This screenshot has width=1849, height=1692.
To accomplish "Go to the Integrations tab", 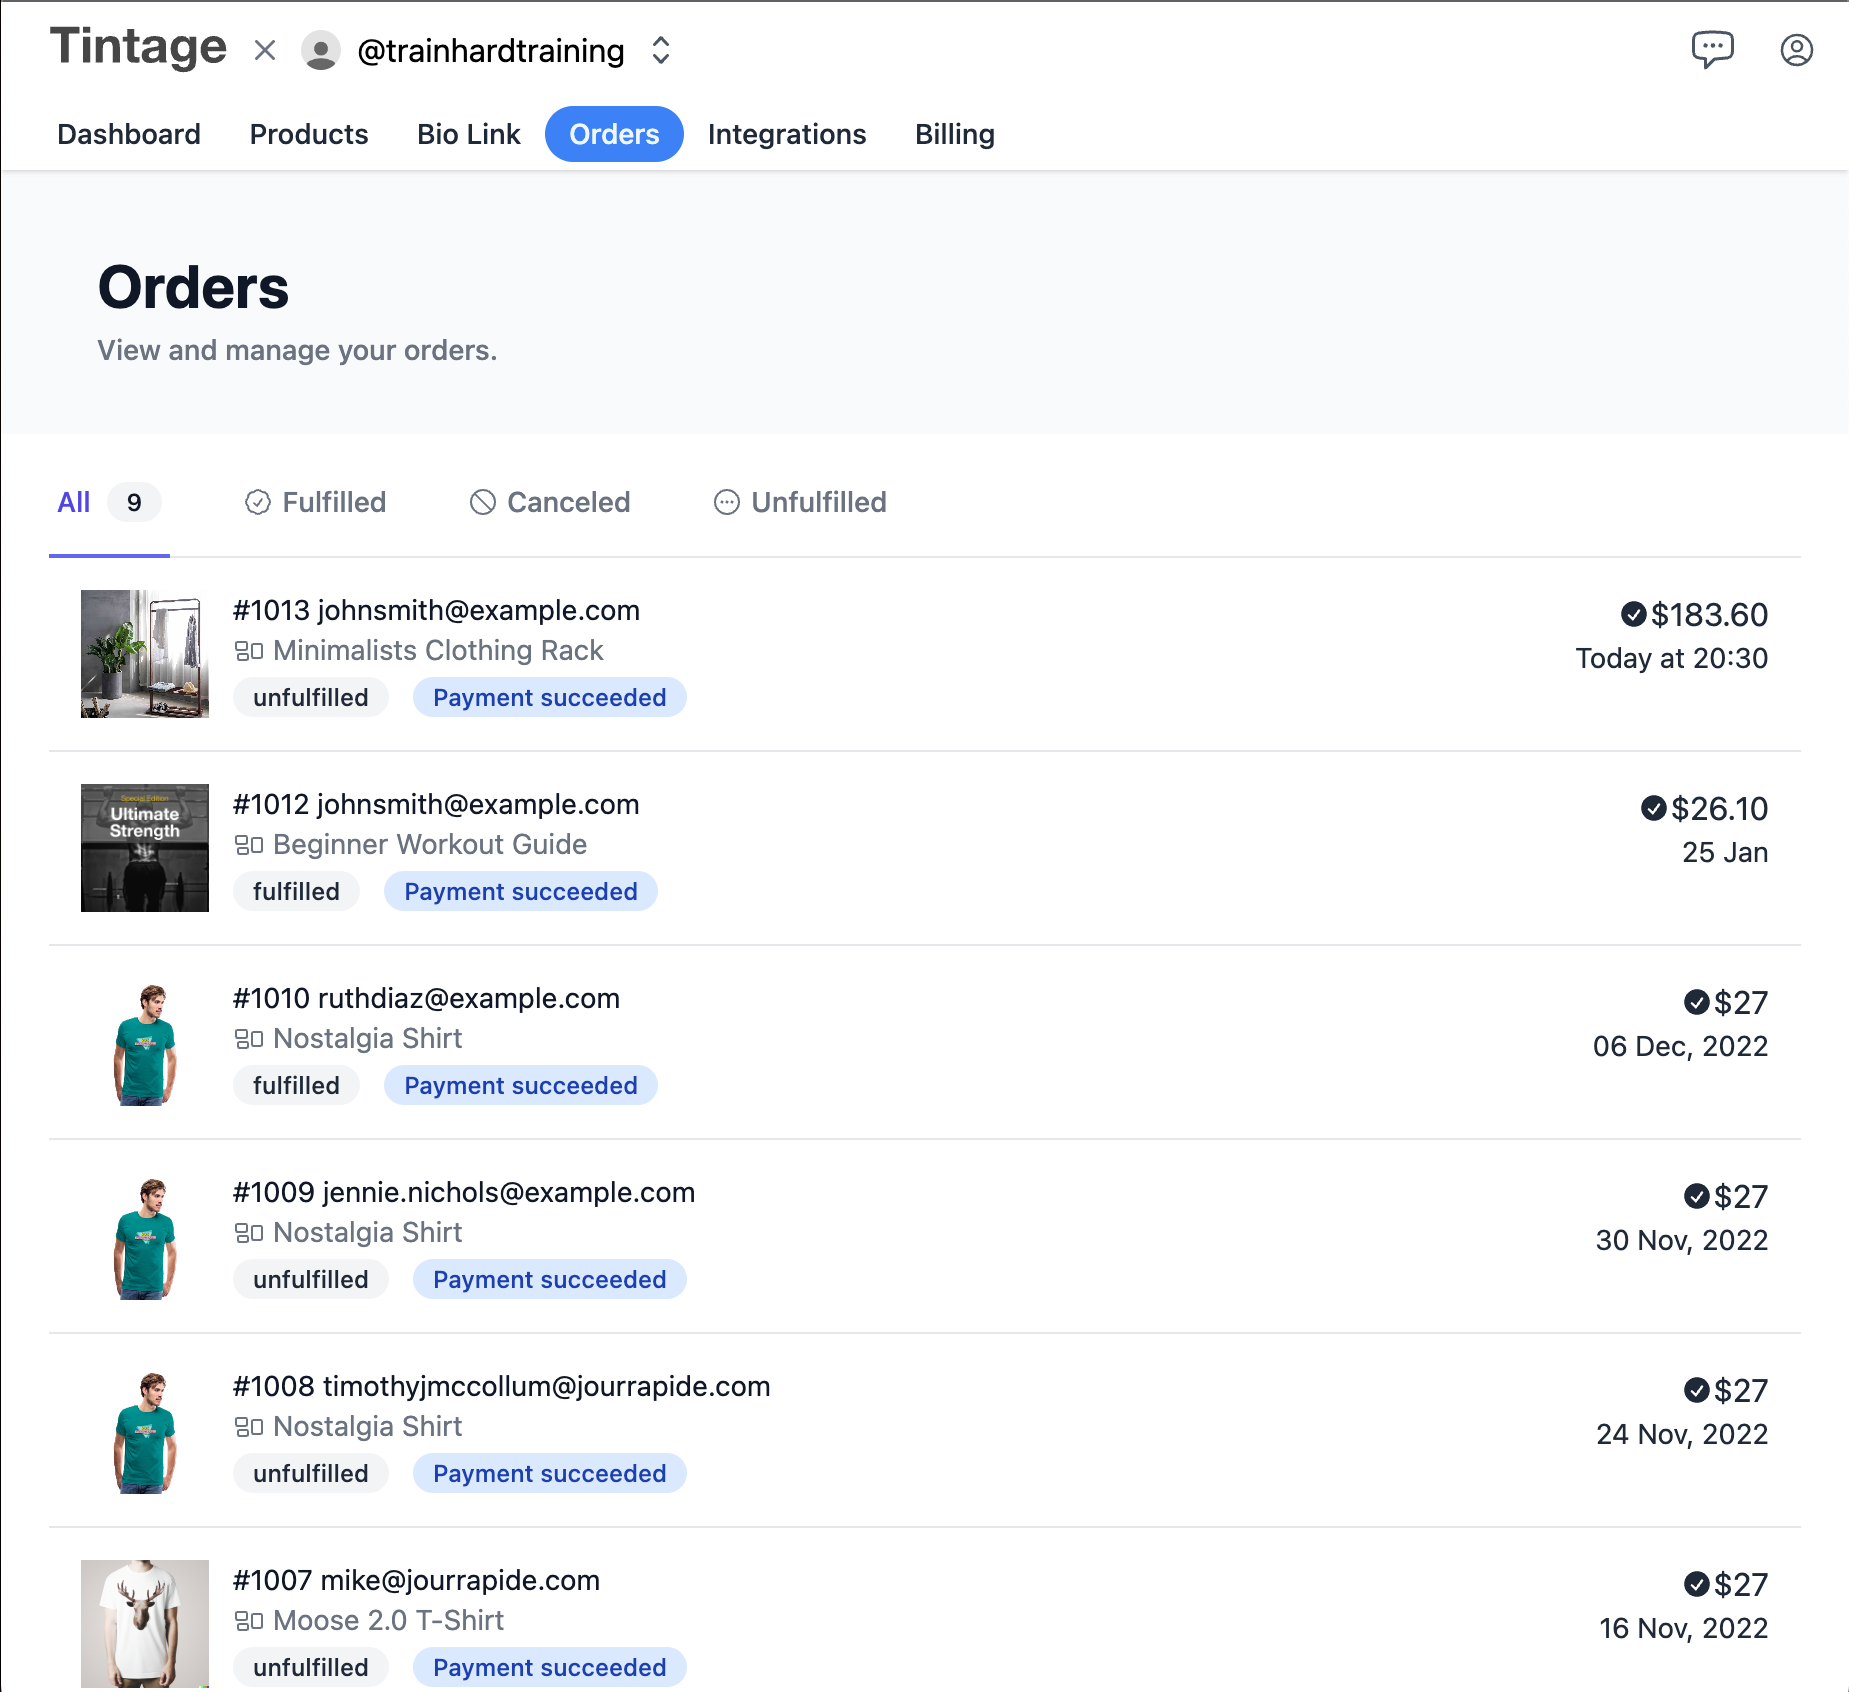I will (x=786, y=134).
